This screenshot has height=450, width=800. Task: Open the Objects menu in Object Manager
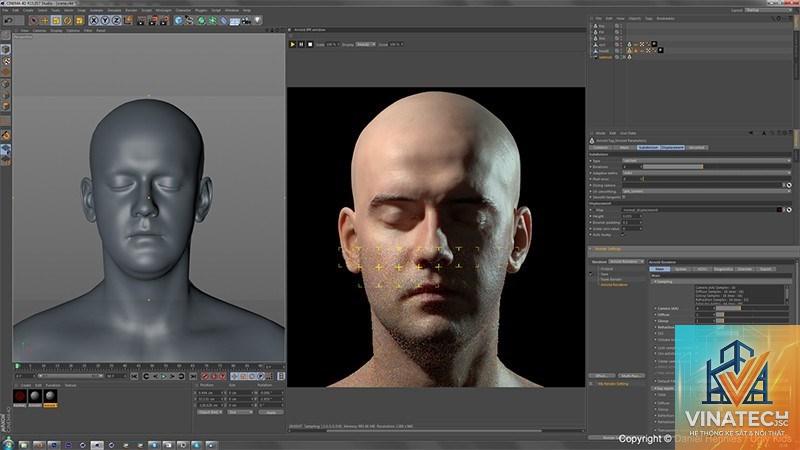pyautogui.click(x=635, y=18)
